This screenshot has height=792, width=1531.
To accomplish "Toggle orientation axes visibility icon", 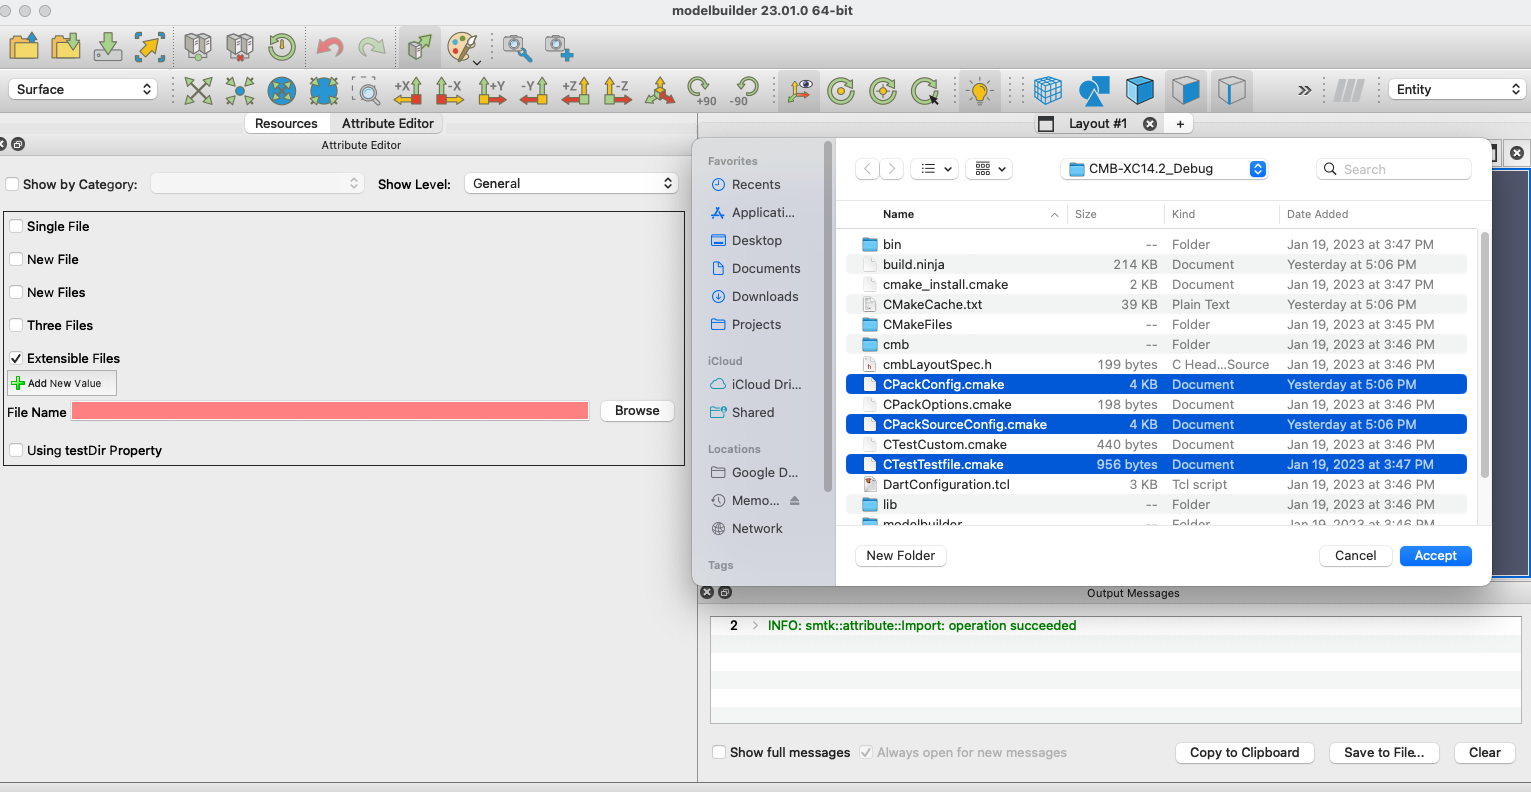I will (799, 91).
